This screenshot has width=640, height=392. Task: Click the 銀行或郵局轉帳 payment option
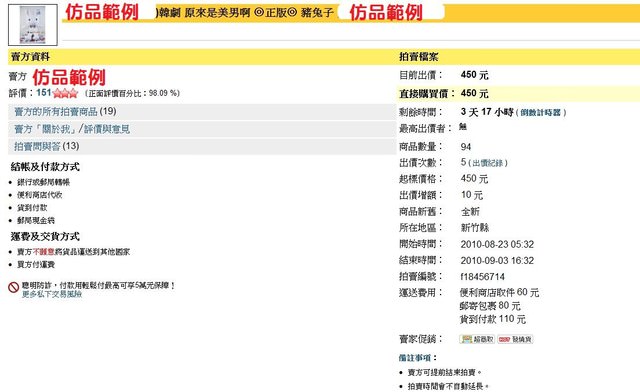coord(44,182)
